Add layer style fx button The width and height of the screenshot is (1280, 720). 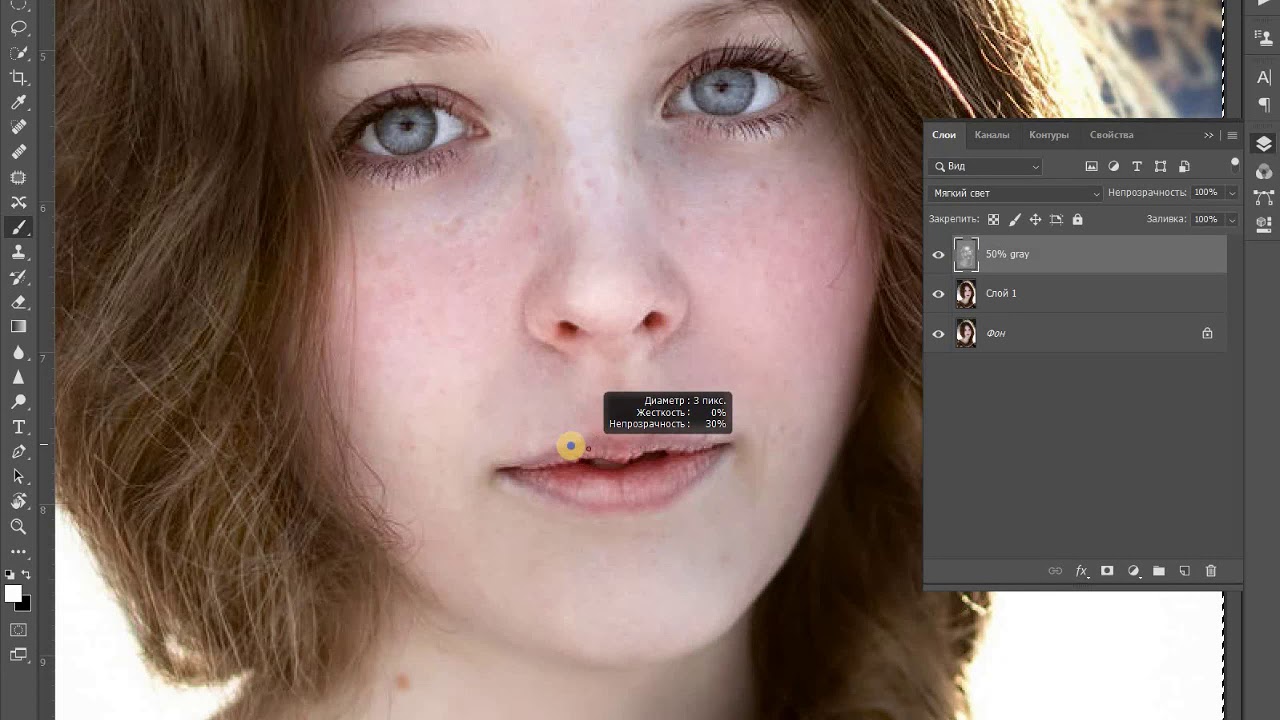point(1081,571)
